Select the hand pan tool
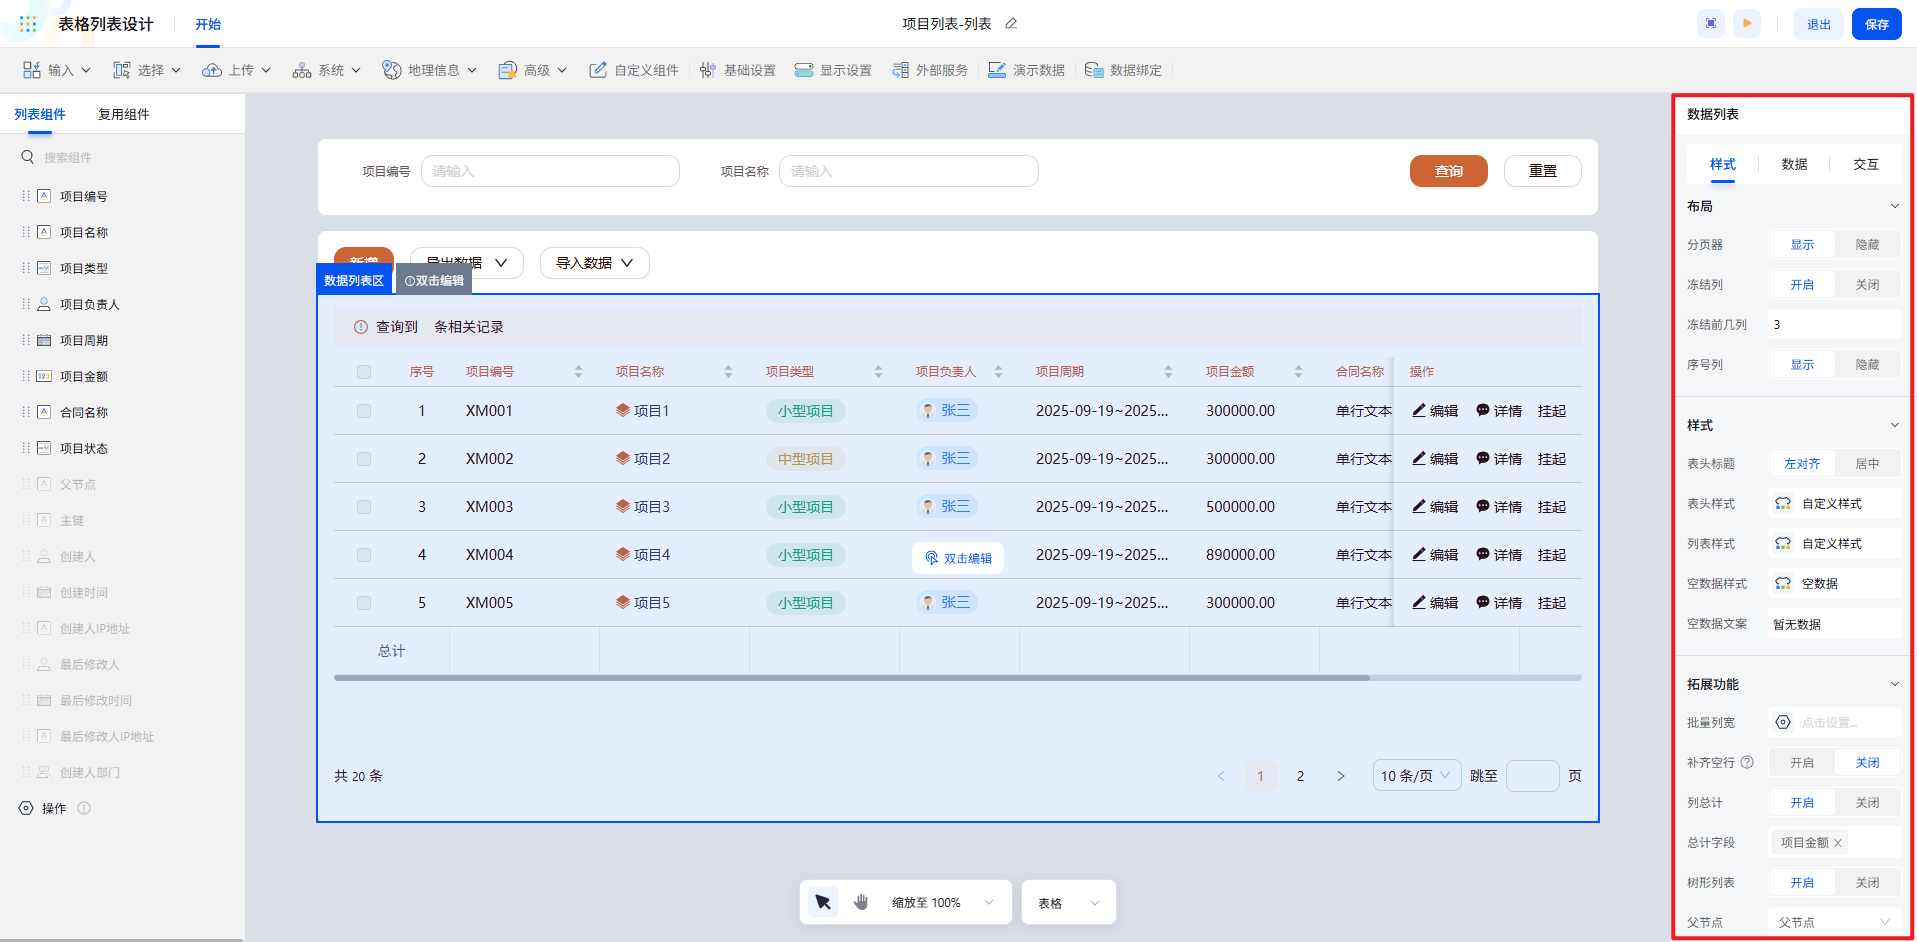1917x942 pixels. (861, 902)
